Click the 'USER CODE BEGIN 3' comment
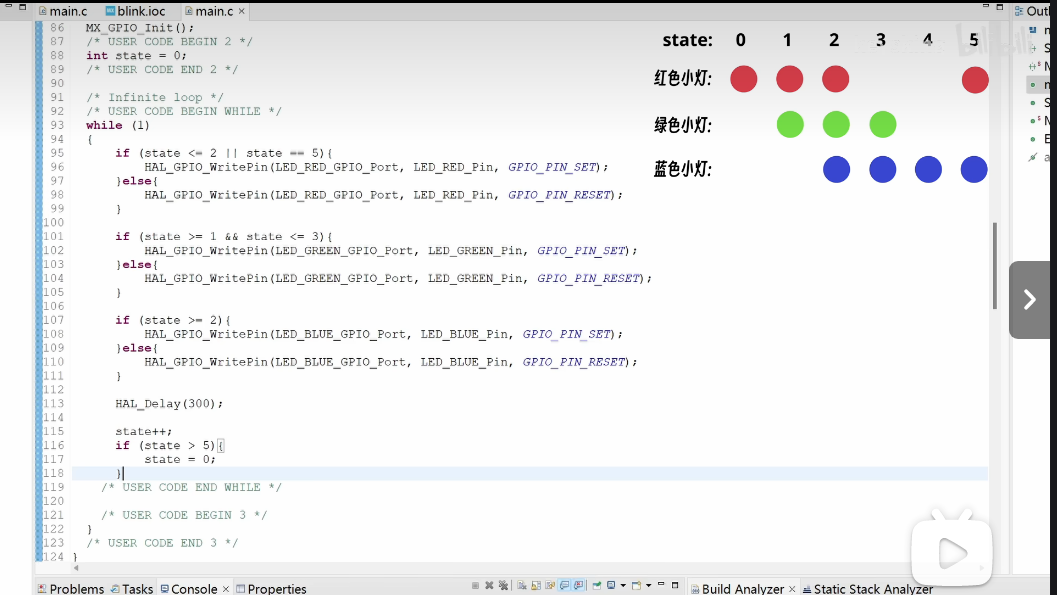This screenshot has width=1057, height=595. 184,515
